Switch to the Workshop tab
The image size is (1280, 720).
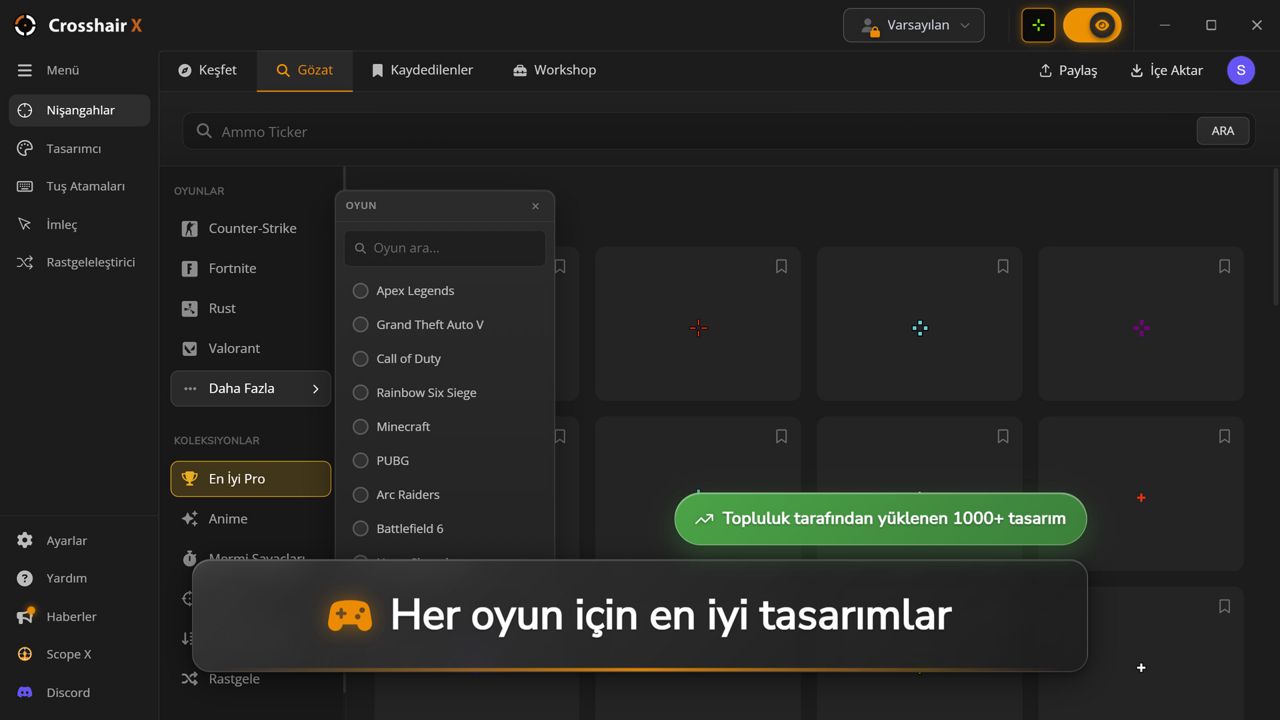point(554,70)
